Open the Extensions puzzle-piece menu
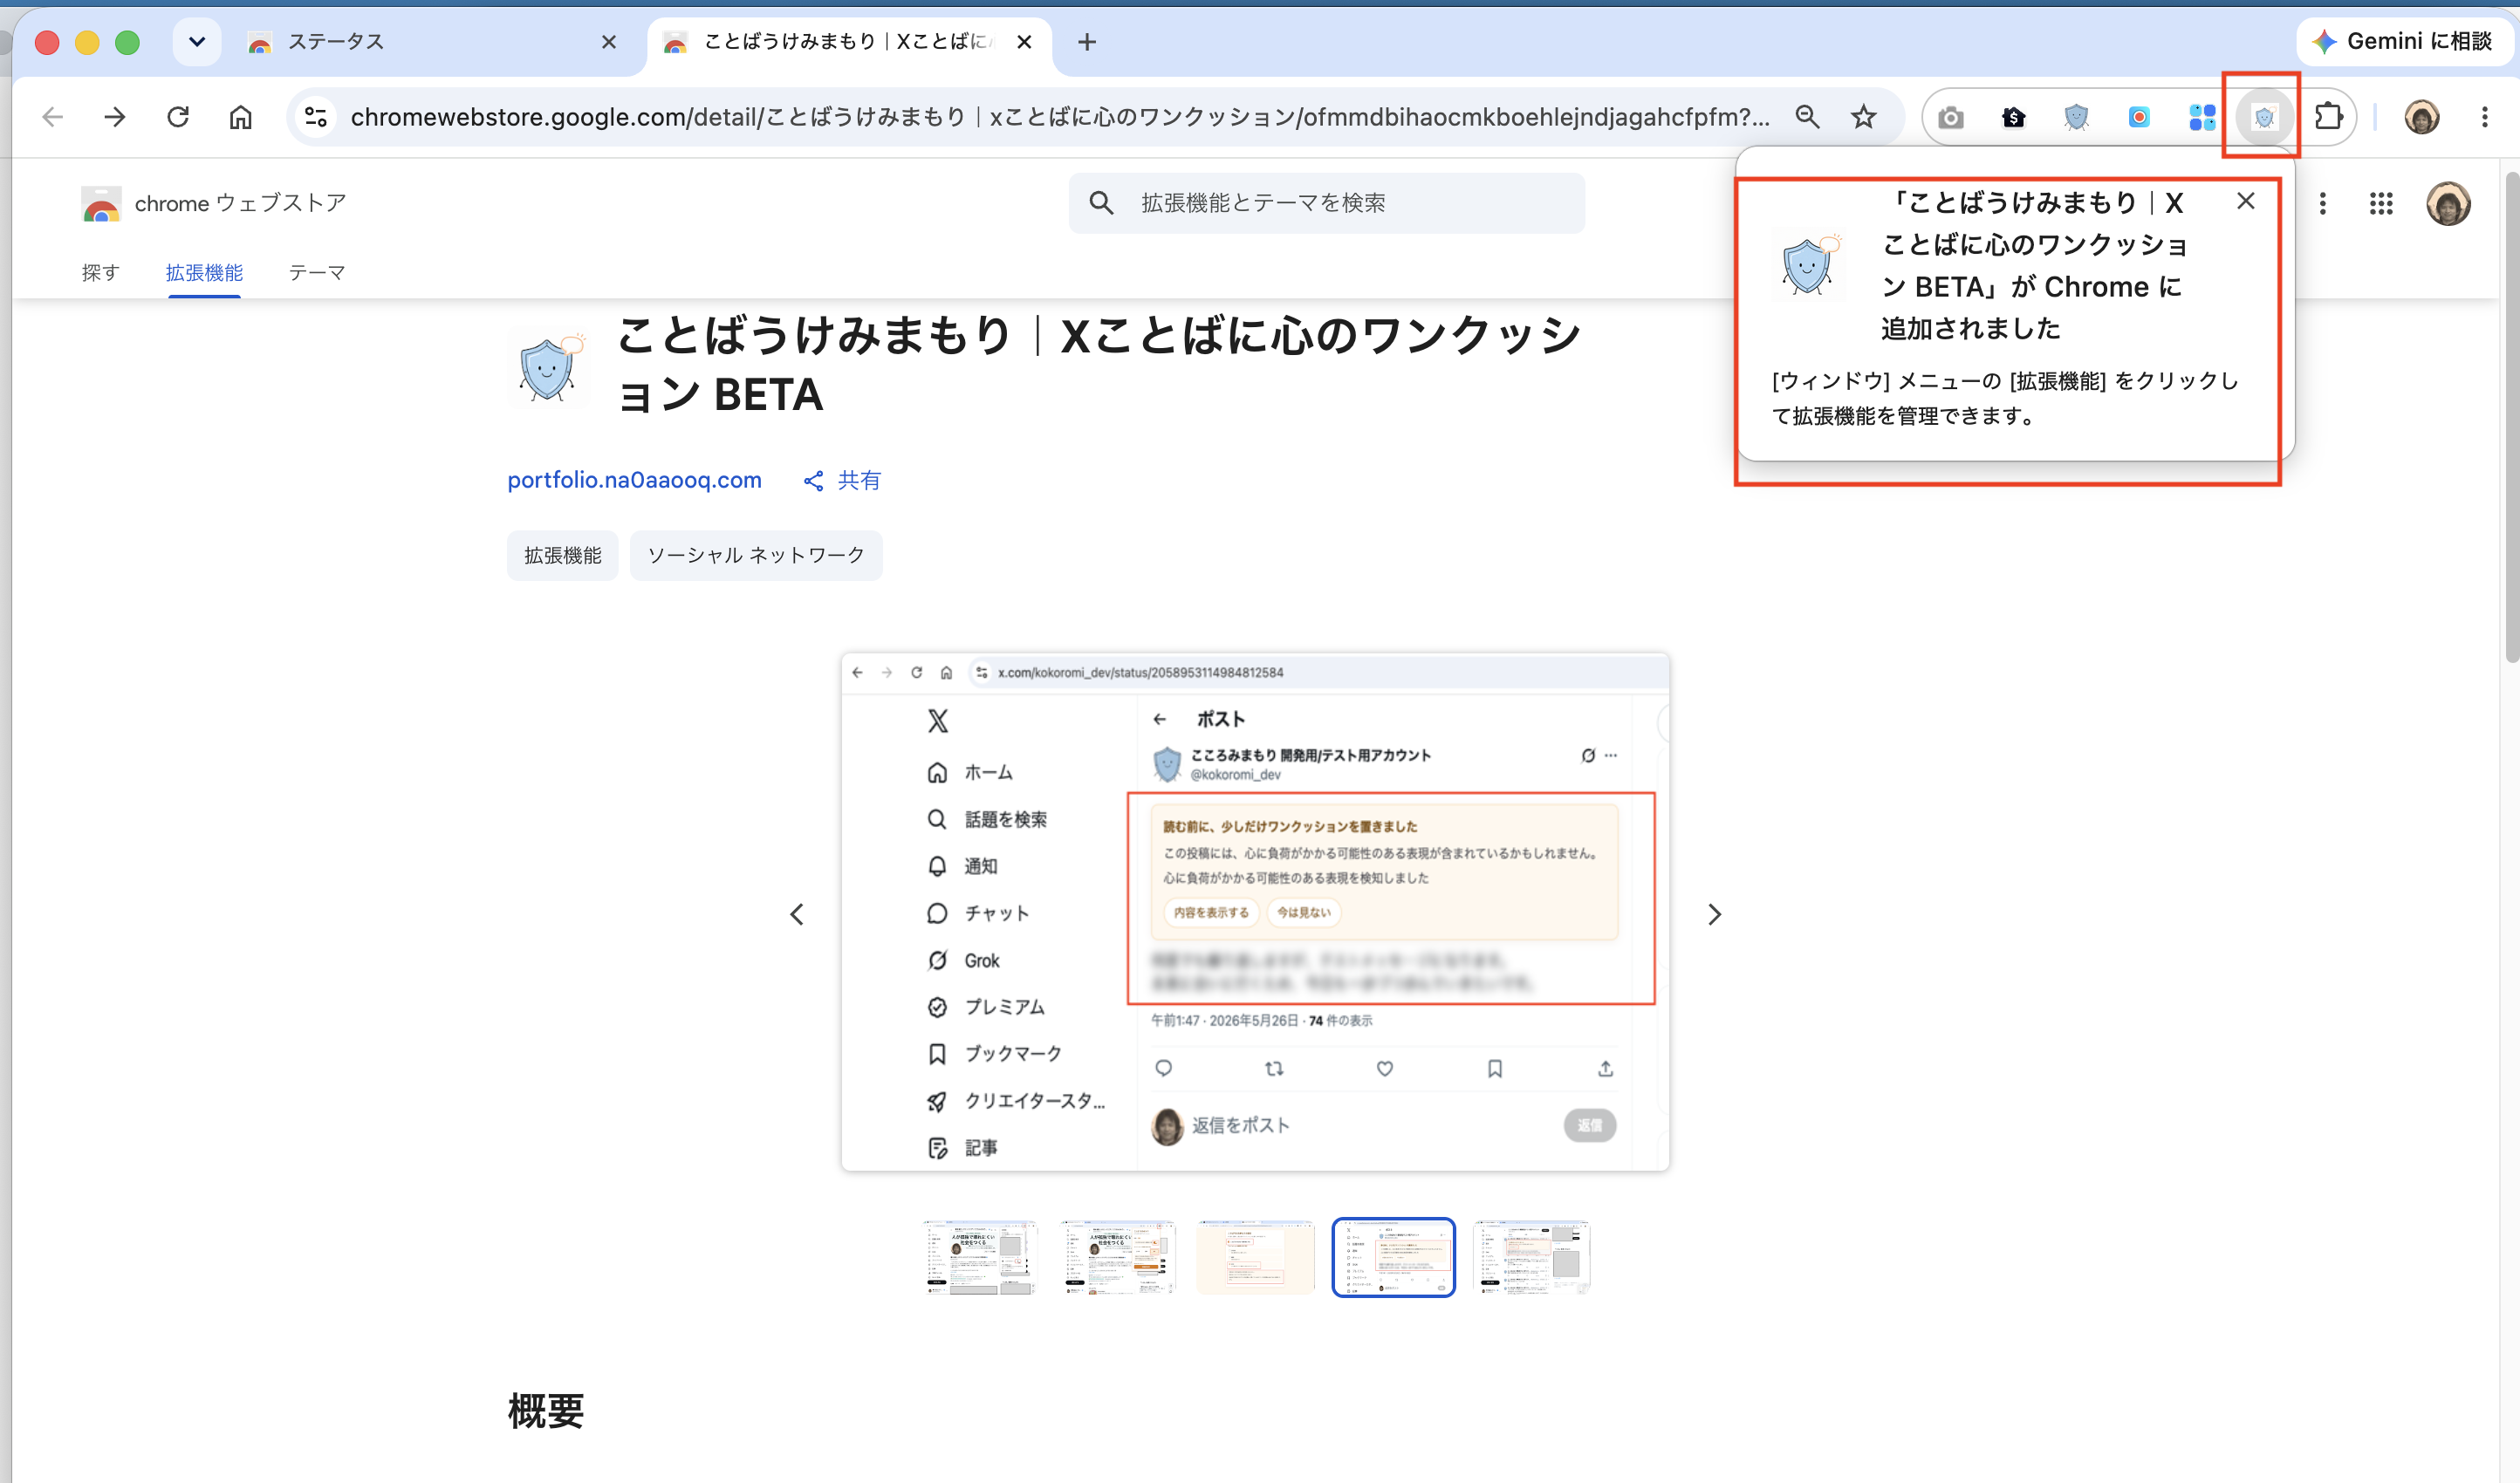This screenshot has height=1483, width=2520. pos(2329,117)
